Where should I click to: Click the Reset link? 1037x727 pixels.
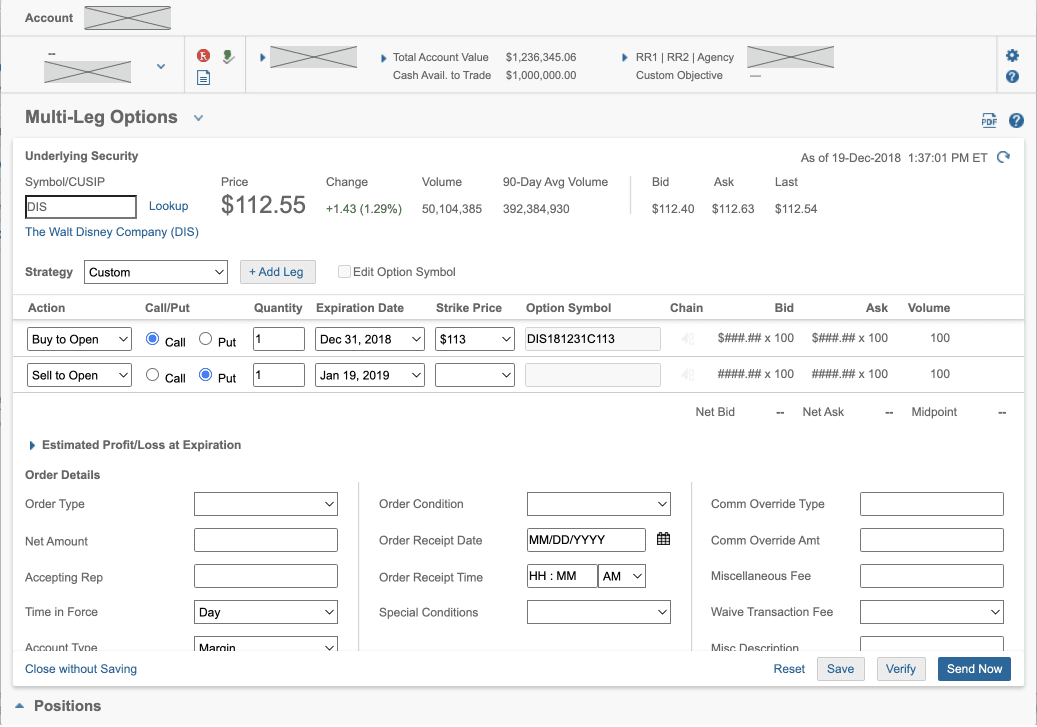(x=789, y=669)
